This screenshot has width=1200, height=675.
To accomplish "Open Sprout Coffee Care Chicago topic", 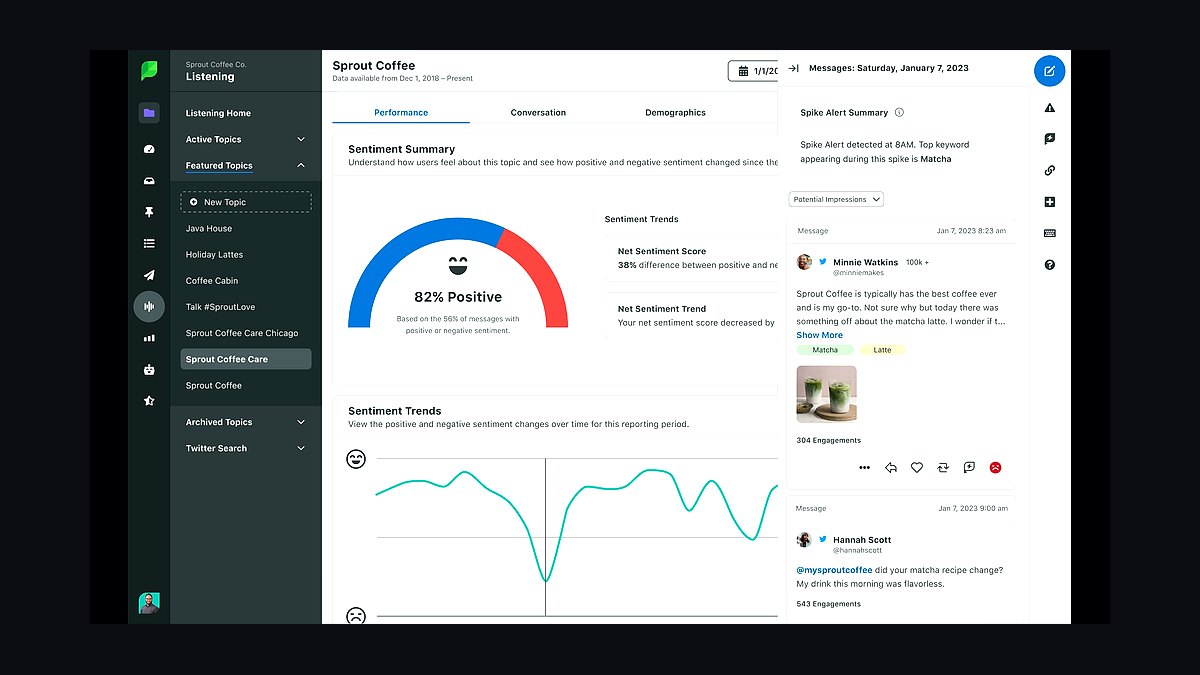I will click(x=242, y=333).
